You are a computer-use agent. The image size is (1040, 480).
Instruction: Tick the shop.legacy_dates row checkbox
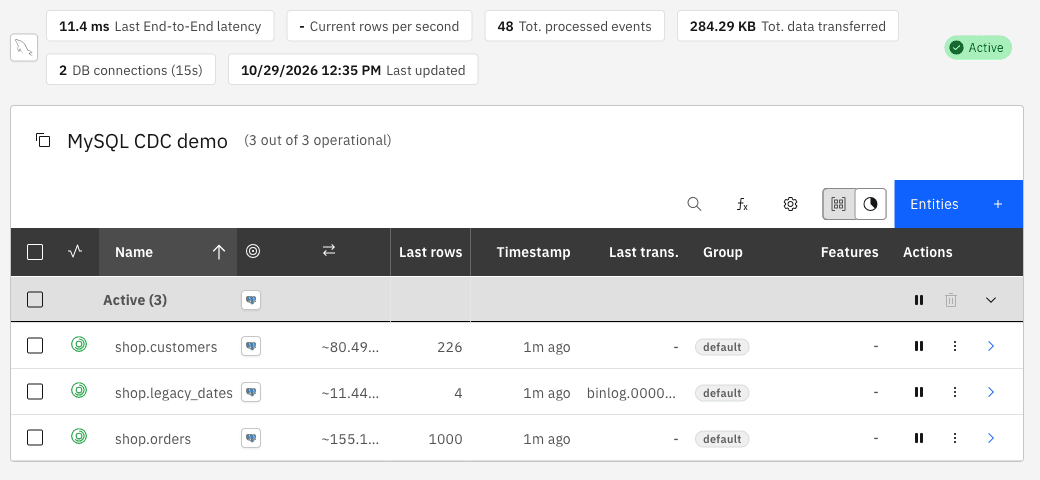pyautogui.click(x=35, y=392)
